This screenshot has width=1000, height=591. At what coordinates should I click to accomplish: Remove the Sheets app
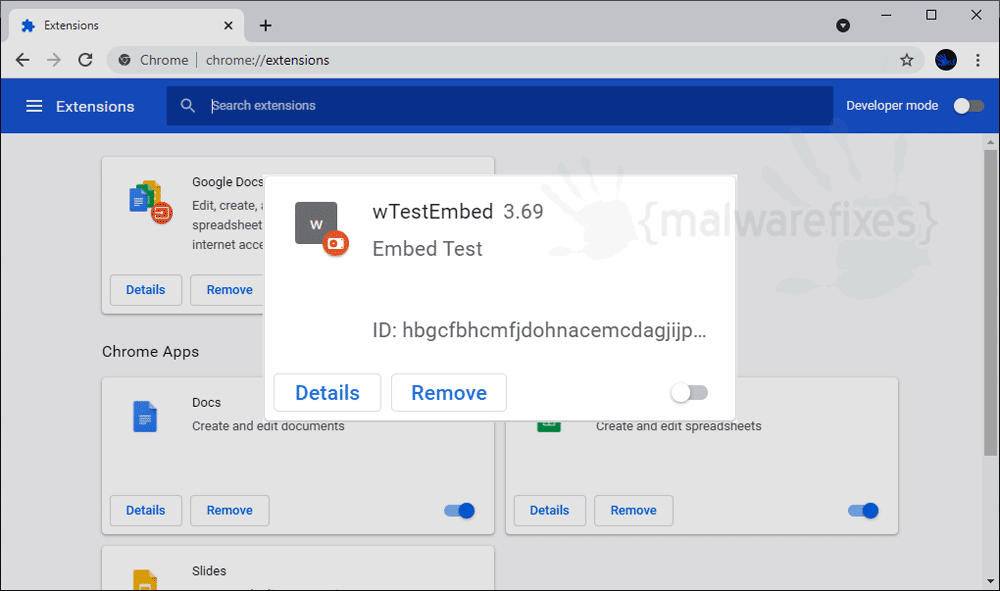(633, 511)
